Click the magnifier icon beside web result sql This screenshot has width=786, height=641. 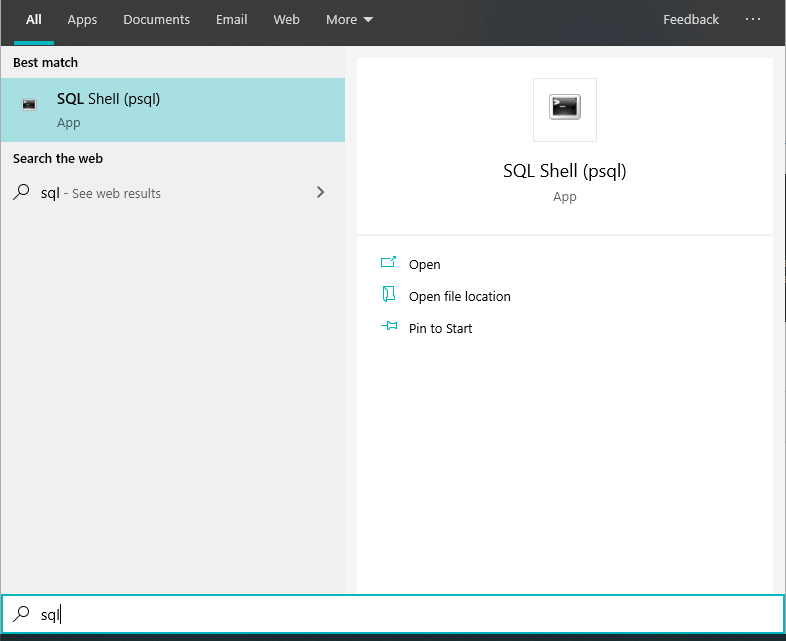(x=22, y=193)
